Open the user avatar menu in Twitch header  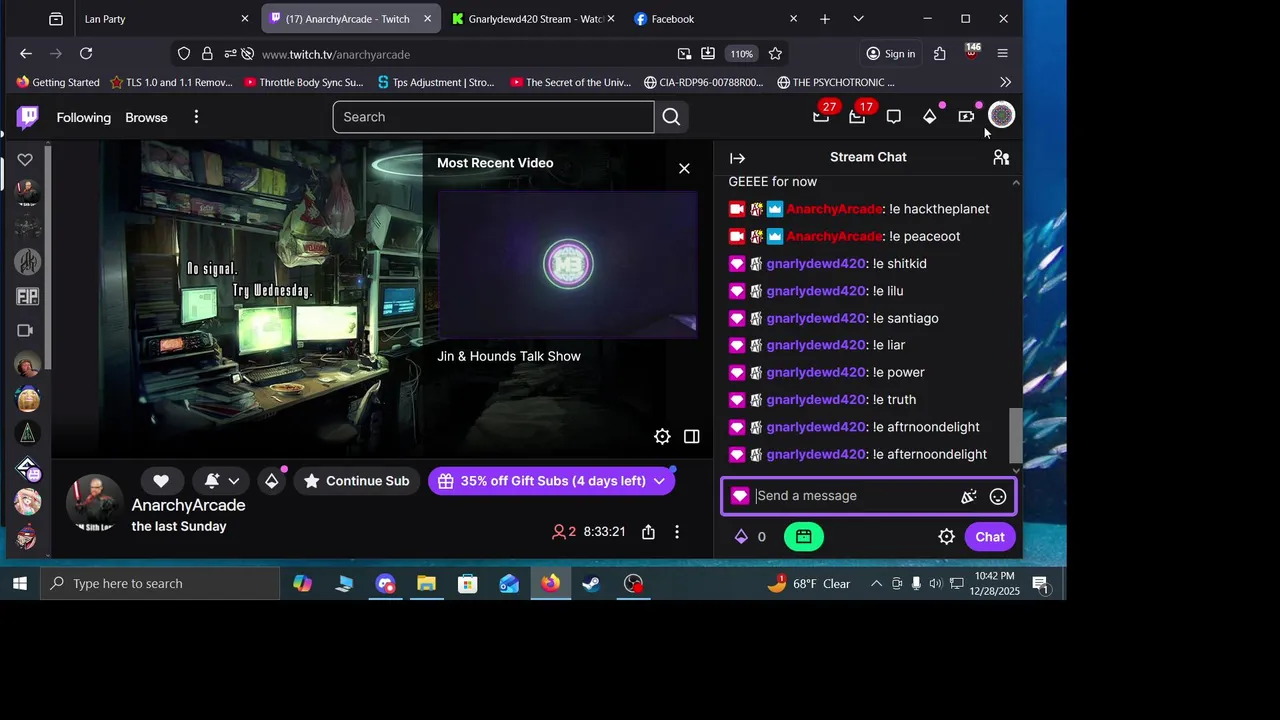(1001, 116)
